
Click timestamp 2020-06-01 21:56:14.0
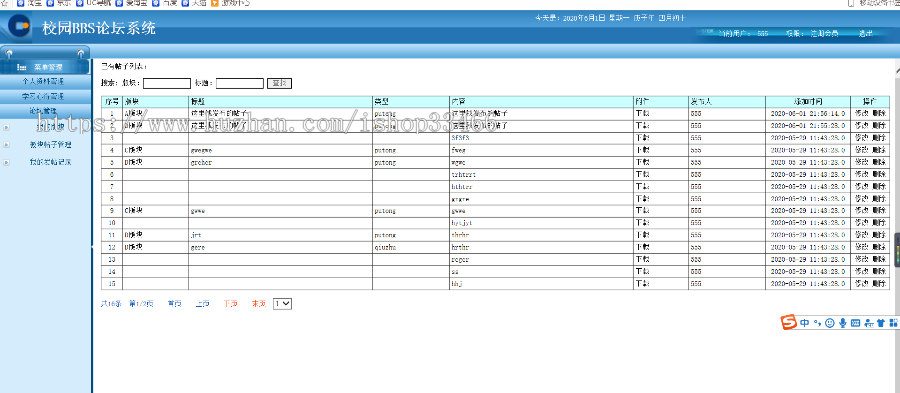tap(808, 114)
